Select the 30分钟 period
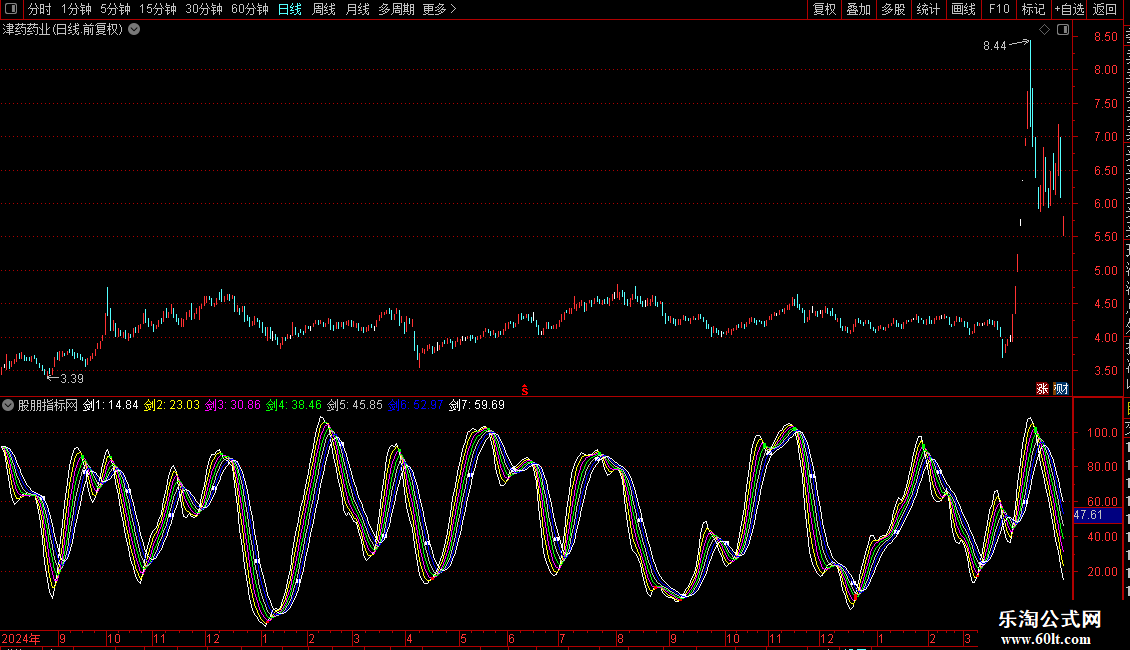This screenshot has height=650, width=1130. [x=204, y=9]
